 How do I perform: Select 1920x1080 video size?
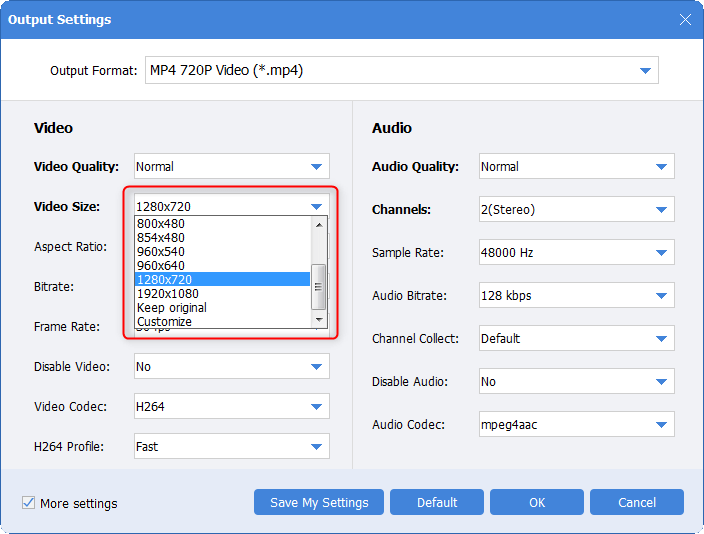[222, 293]
